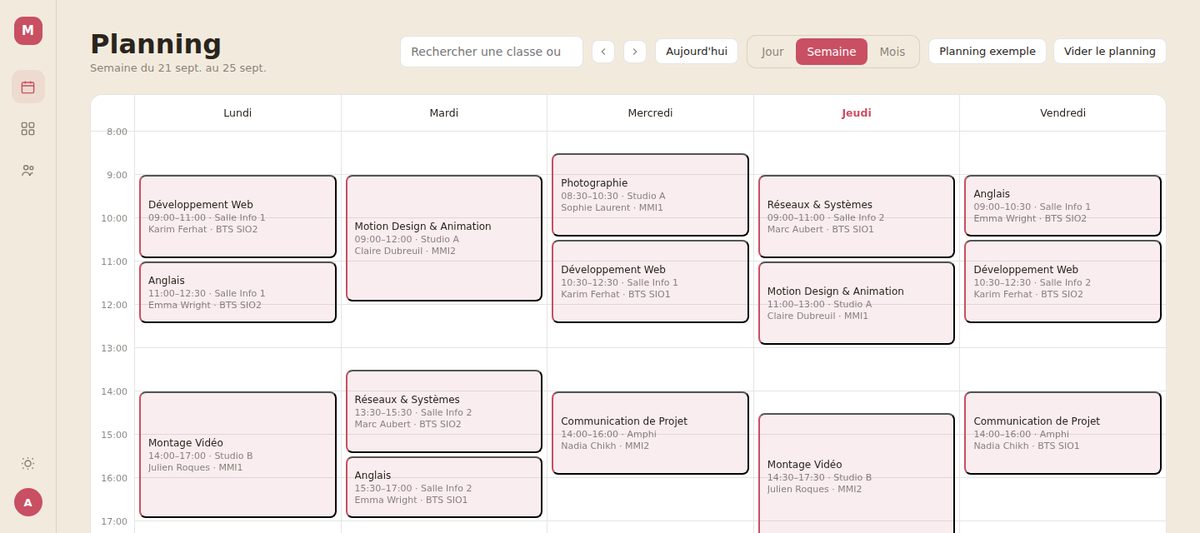This screenshot has width=1200, height=533.
Task: Open the user avatar A menu
Action: (28, 502)
